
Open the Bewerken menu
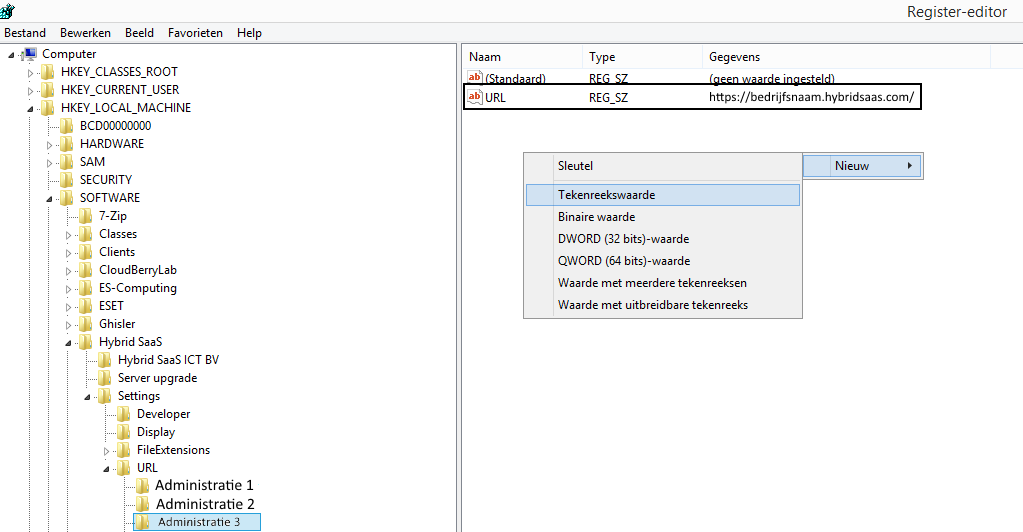click(x=85, y=32)
